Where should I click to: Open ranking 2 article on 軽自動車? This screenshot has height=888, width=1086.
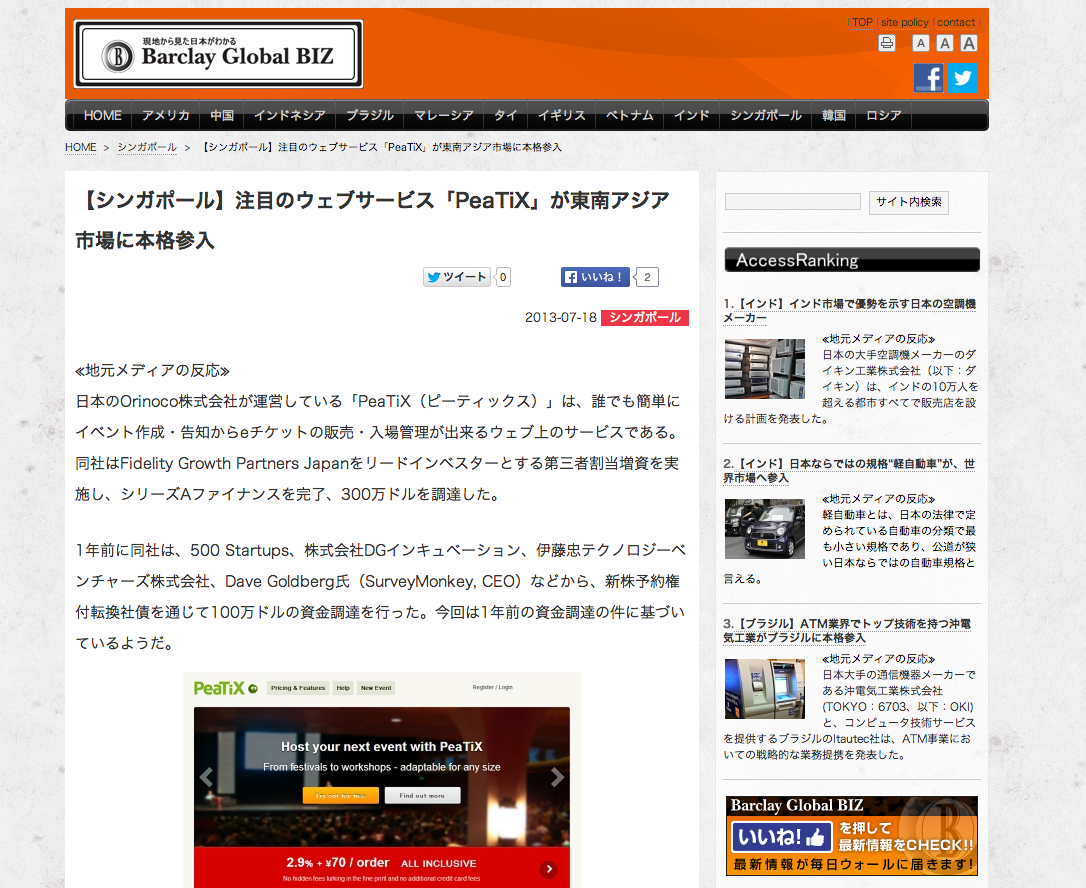[849, 470]
